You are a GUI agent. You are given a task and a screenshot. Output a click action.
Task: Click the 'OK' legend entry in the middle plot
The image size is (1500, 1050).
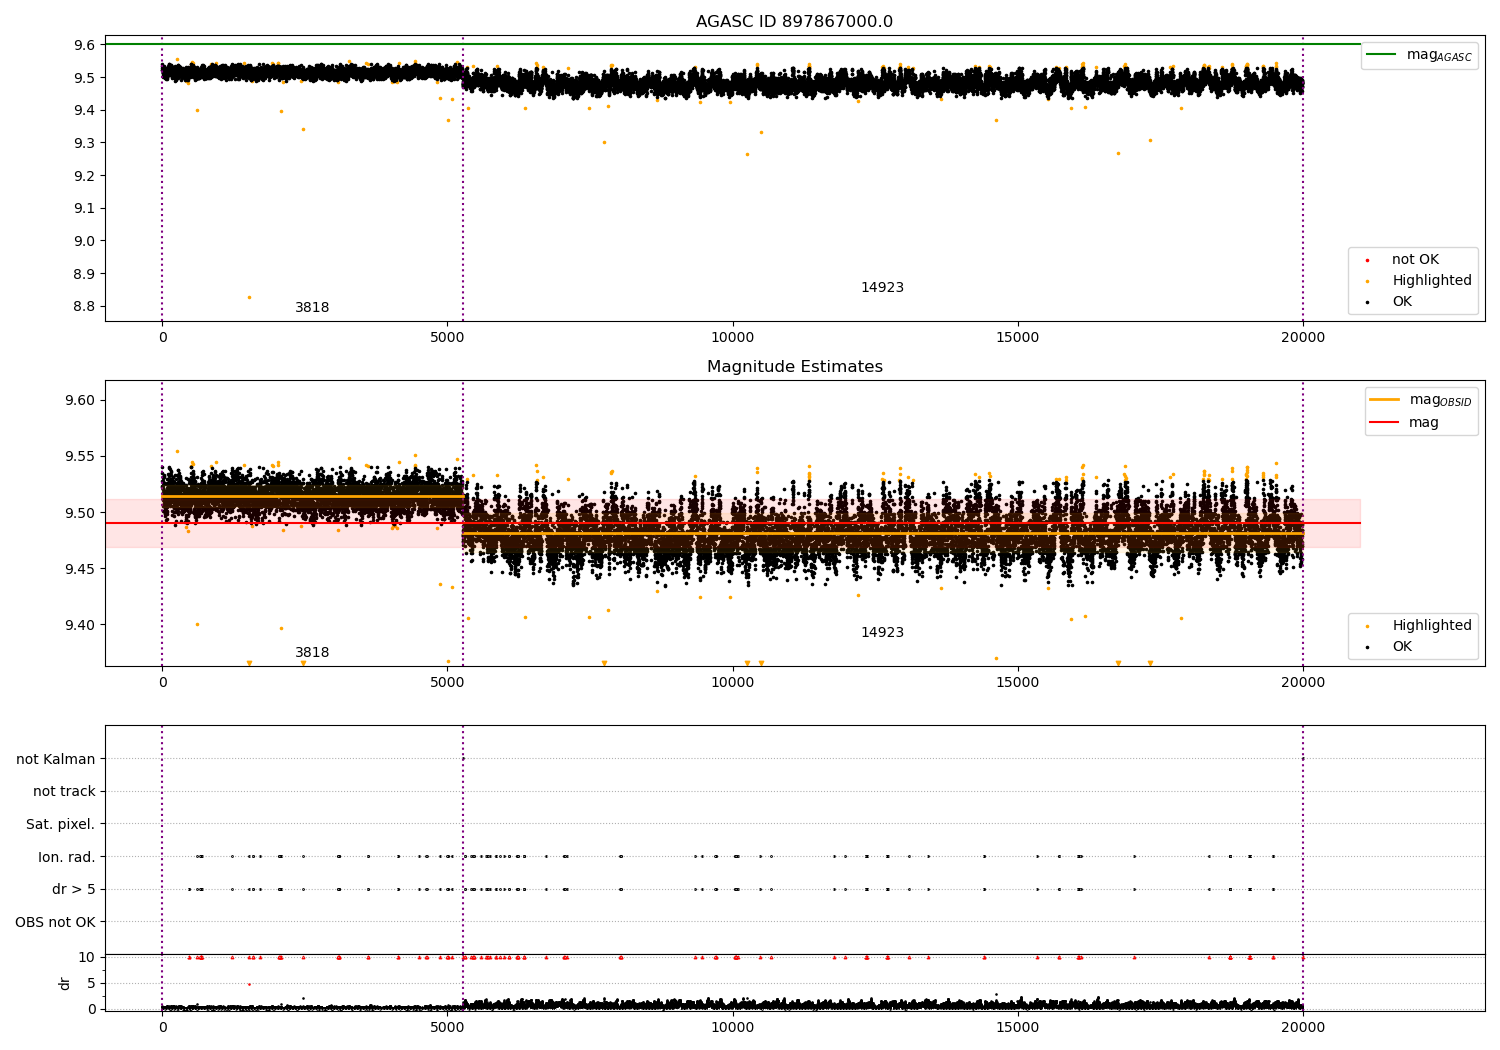tap(1402, 647)
